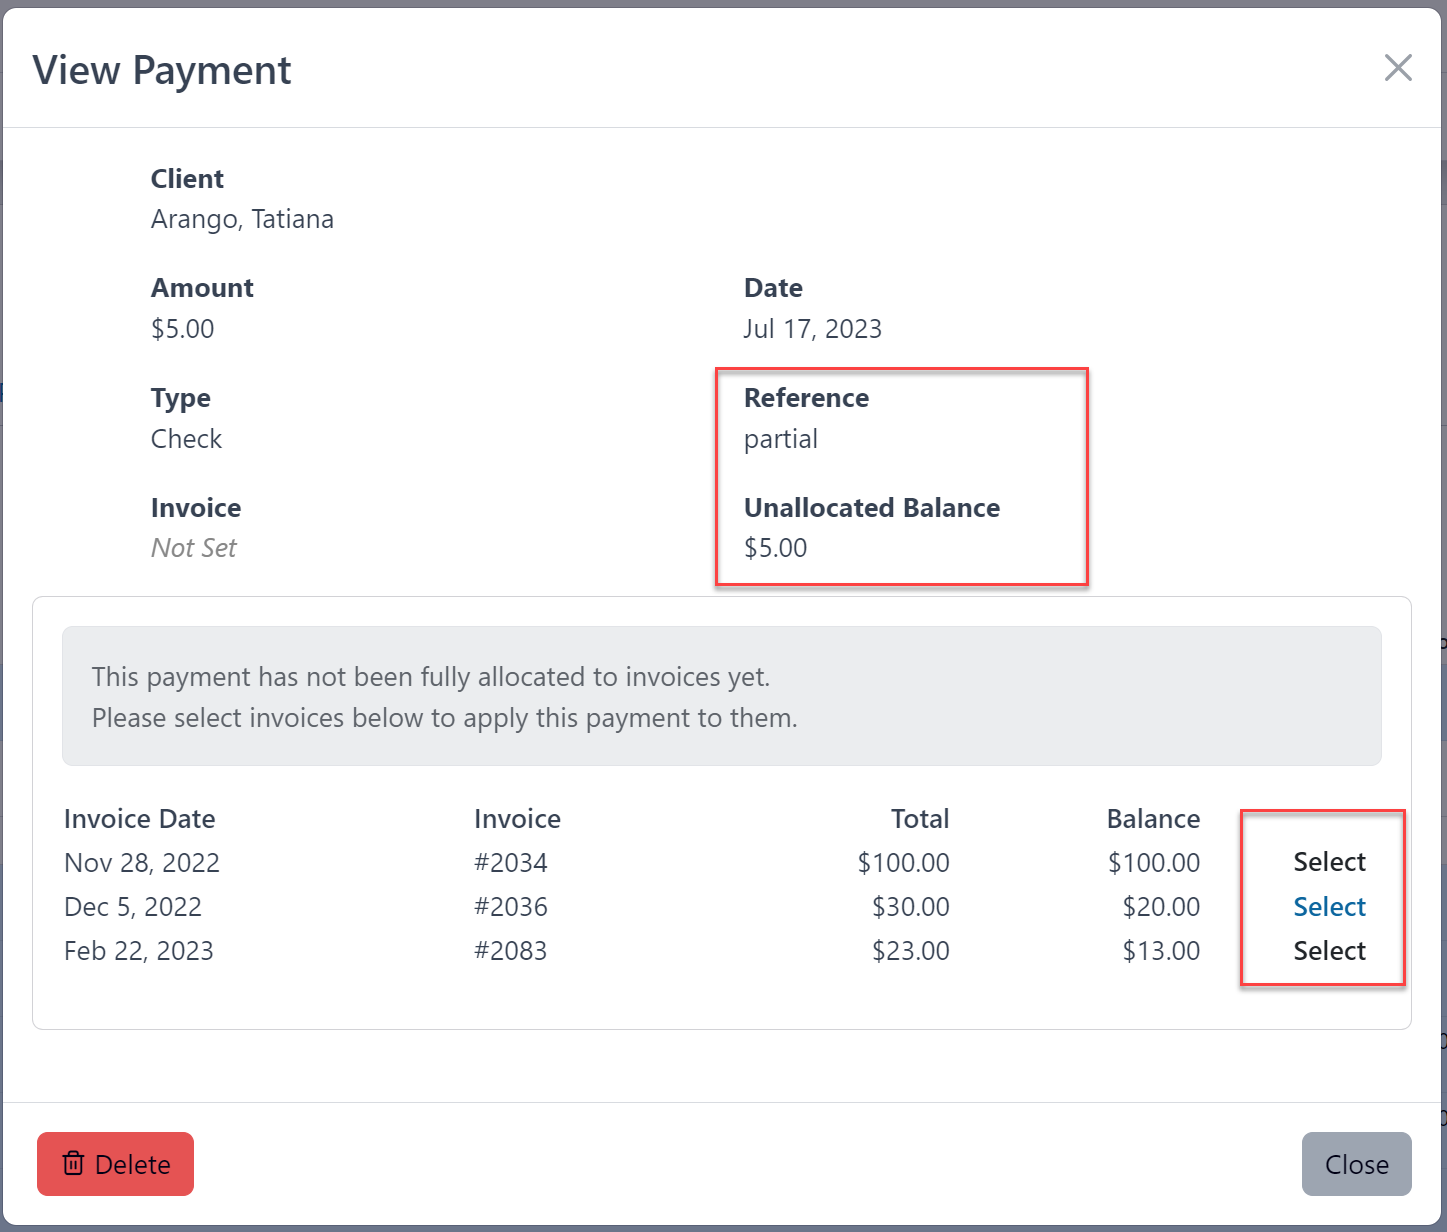
Task: Click the Delete payment button
Action: (x=115, y=1163)
